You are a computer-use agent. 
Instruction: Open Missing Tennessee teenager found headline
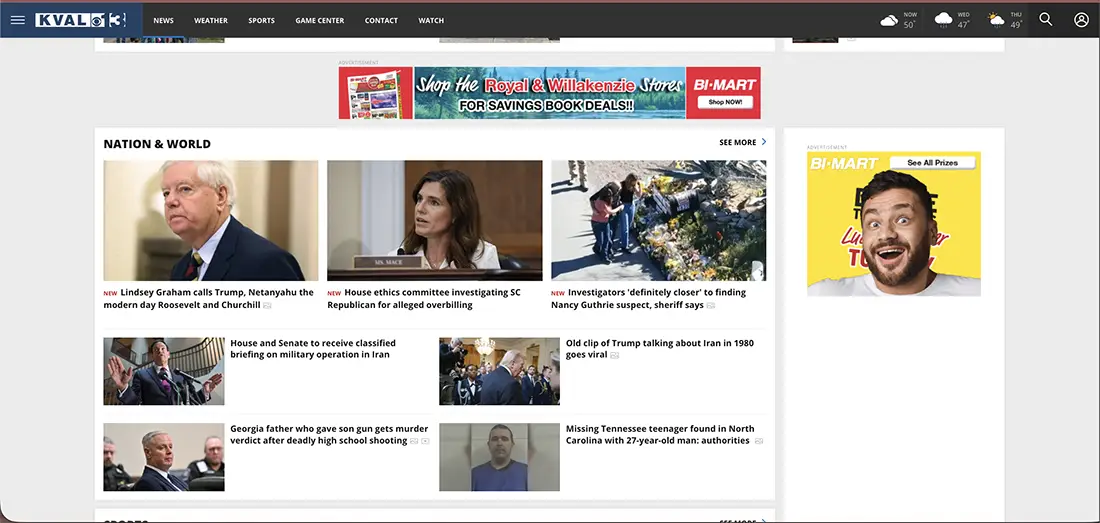660,435
